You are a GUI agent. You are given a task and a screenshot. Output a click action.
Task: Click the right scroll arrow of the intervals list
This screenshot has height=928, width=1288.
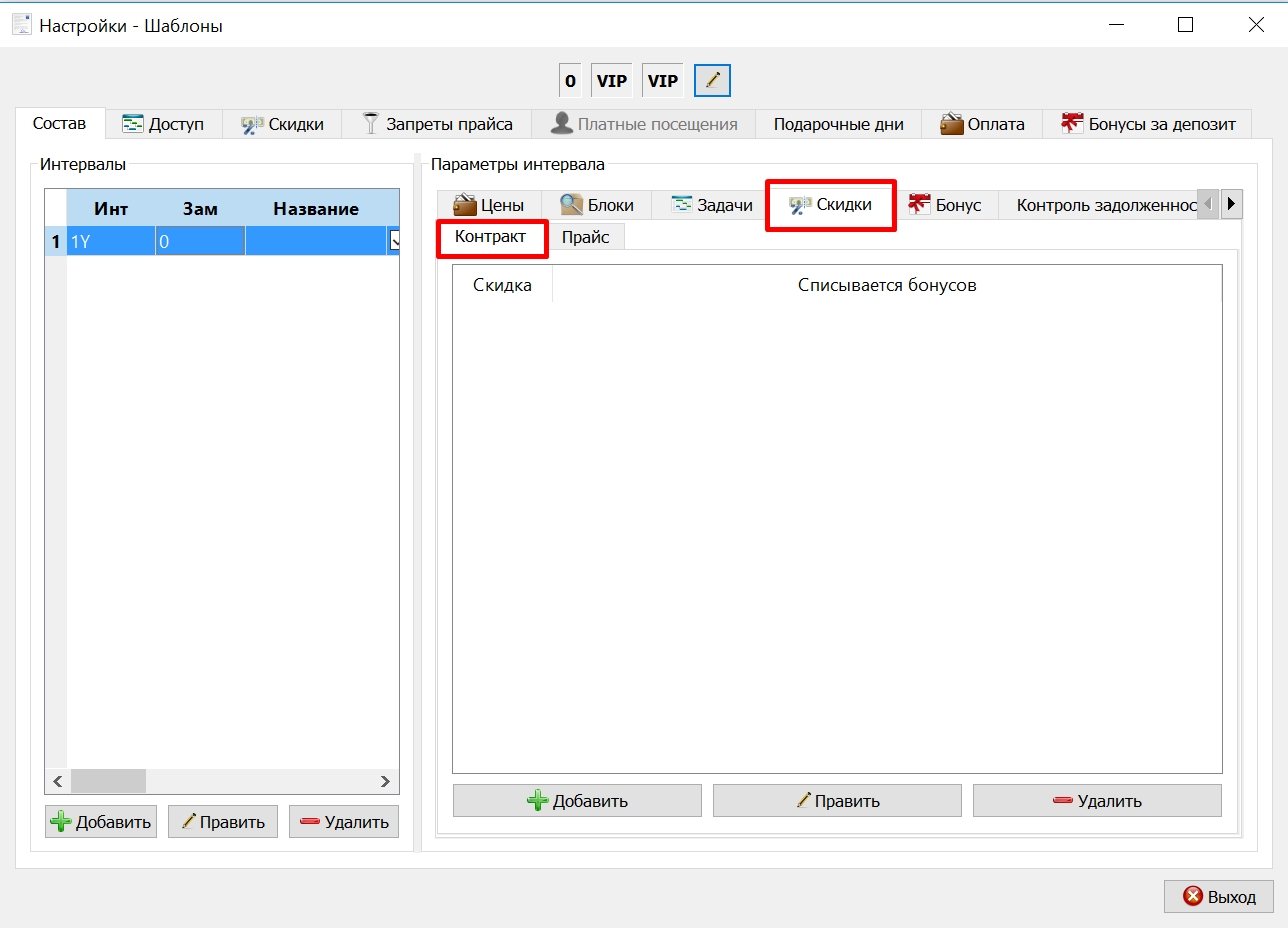point(386,781)
